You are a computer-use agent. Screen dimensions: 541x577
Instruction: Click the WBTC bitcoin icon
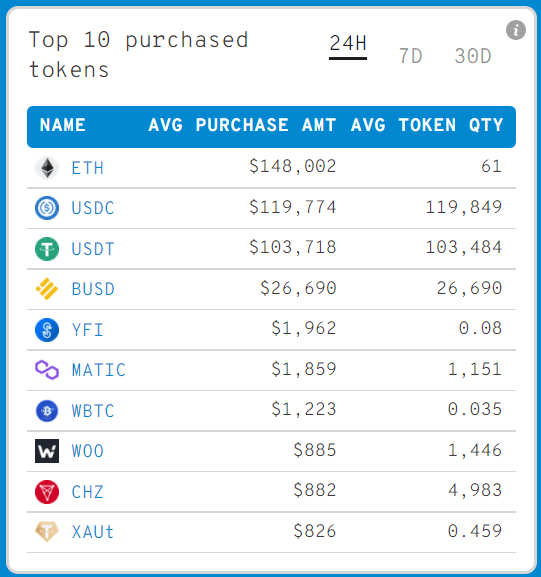[47, 411]
